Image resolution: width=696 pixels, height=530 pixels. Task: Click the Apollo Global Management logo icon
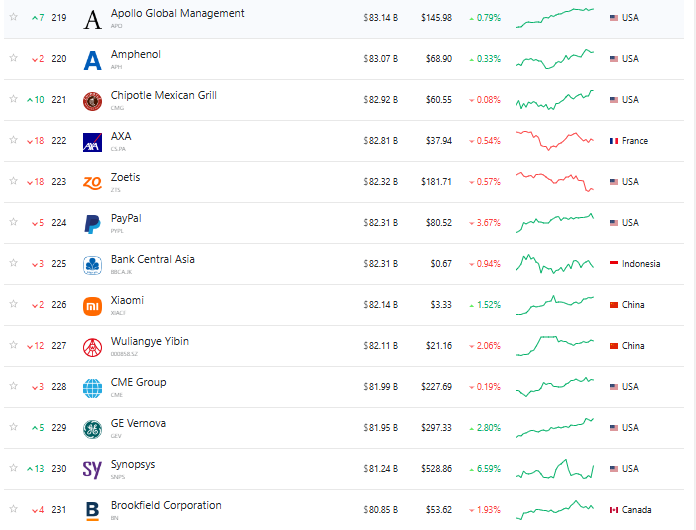92,20
